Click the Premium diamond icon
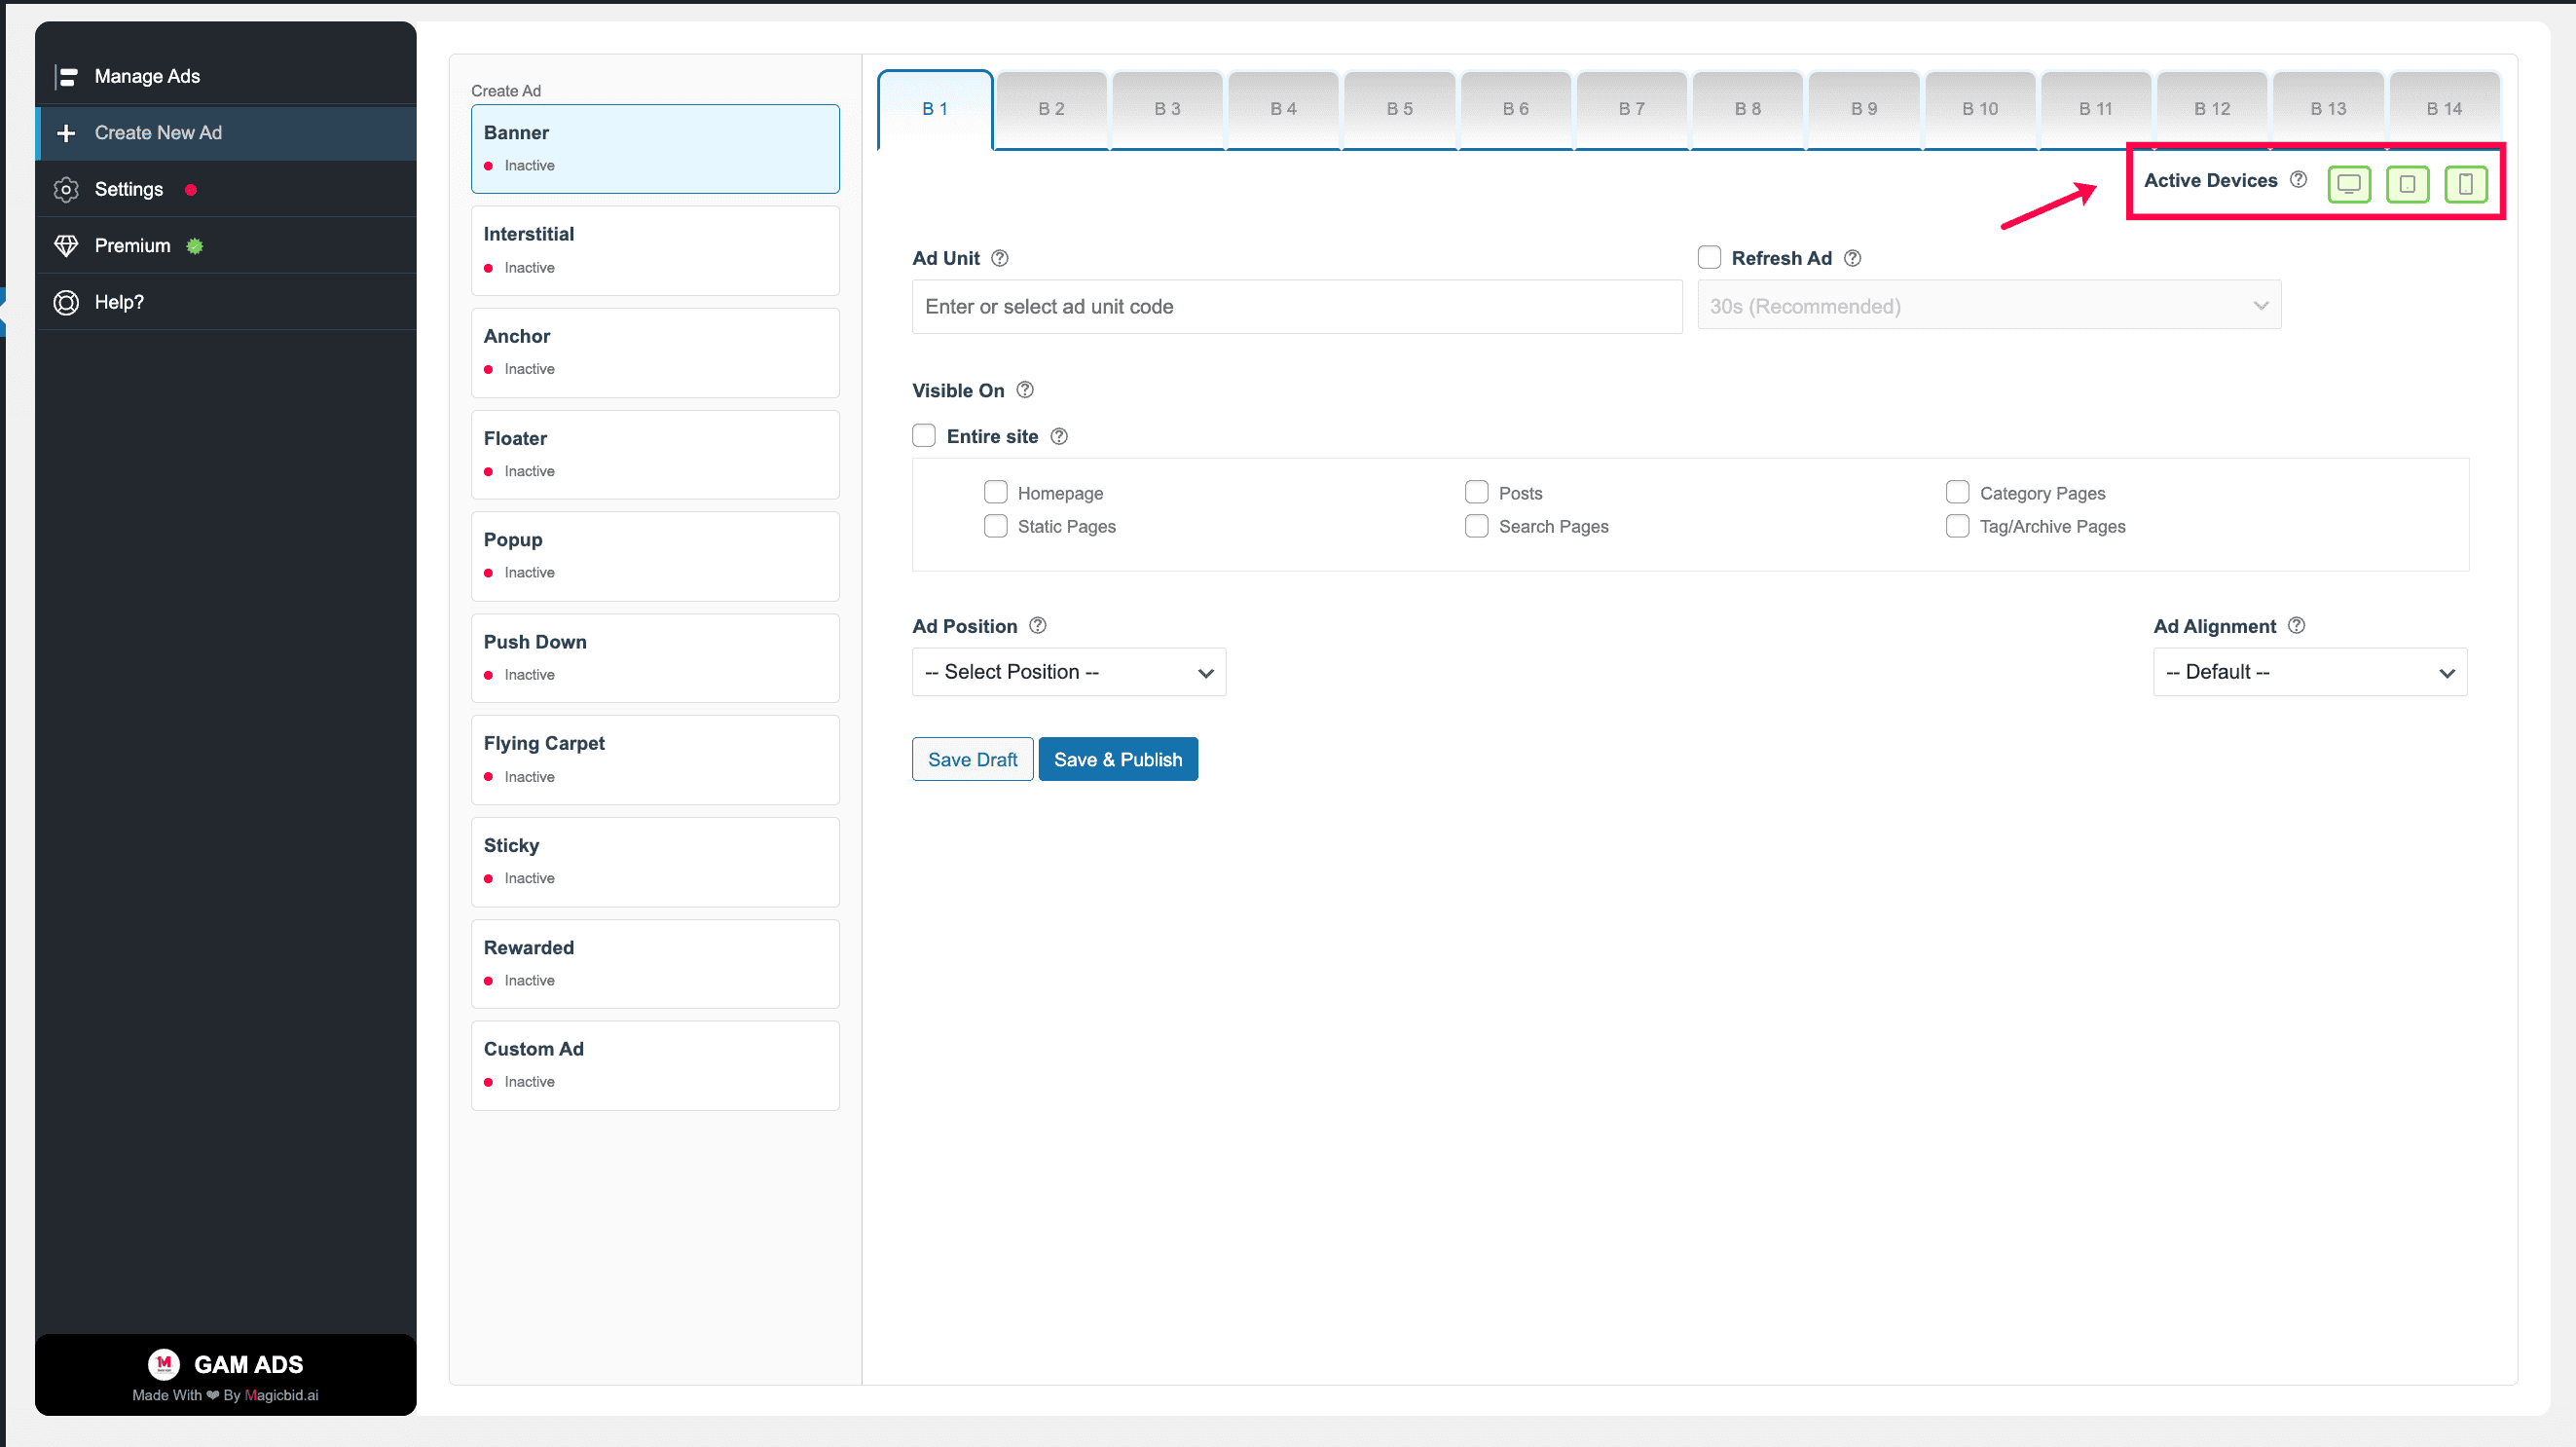The height and width of the screenshot is (1447, 2576). [66, 245]
